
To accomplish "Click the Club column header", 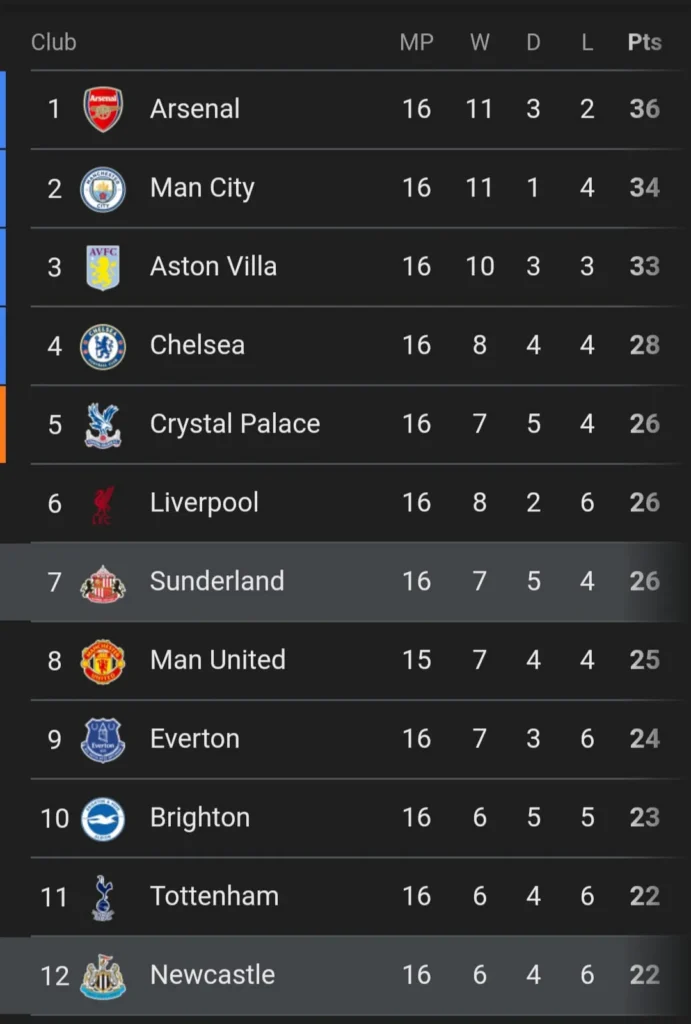I will click(53, 42).
